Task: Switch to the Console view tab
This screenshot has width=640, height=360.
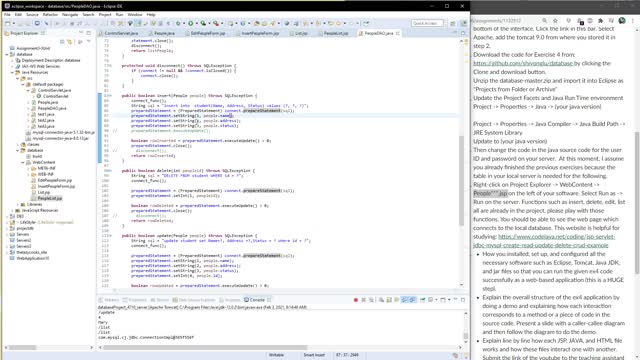Action: pos(257,300)
